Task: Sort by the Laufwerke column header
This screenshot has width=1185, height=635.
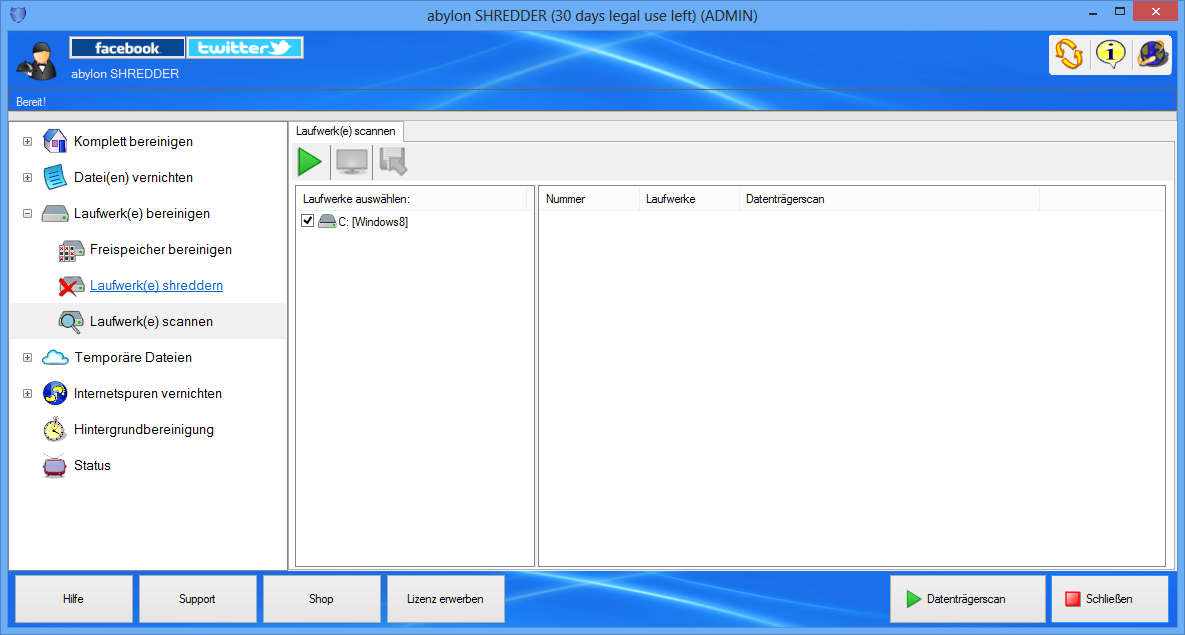Action: (689, 199)
